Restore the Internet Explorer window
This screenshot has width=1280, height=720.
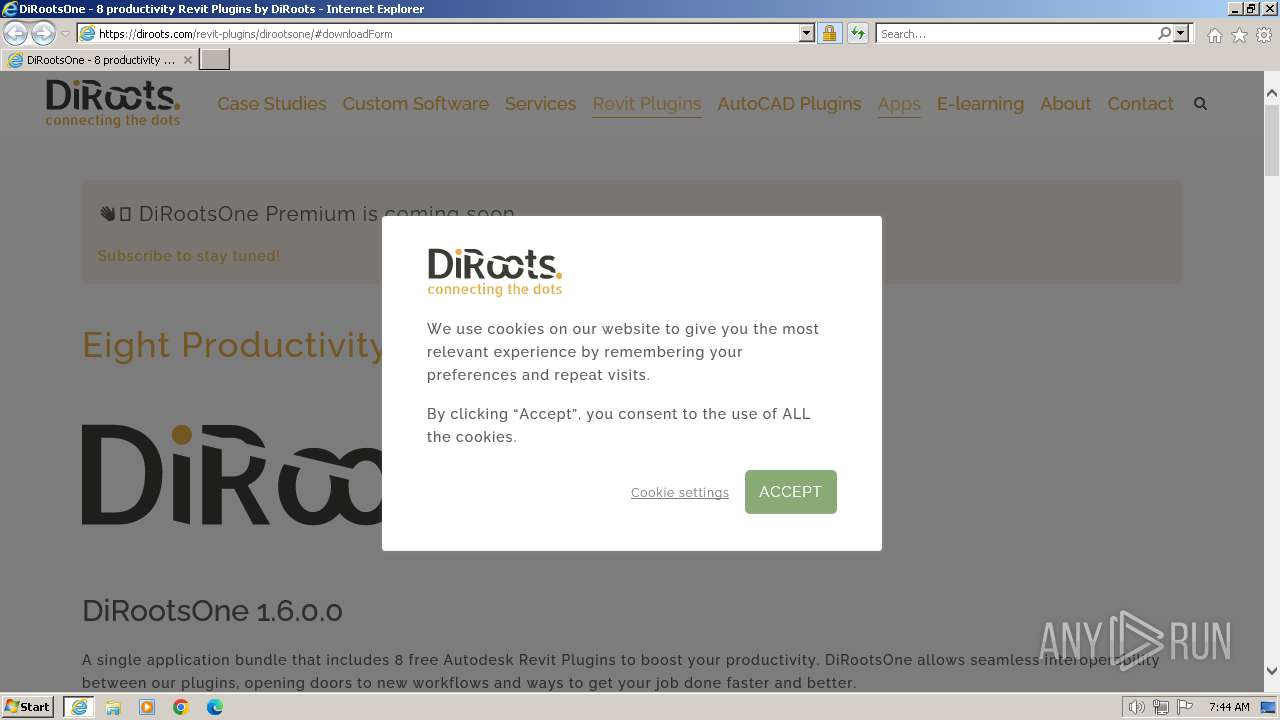(x=1250, y=9)
